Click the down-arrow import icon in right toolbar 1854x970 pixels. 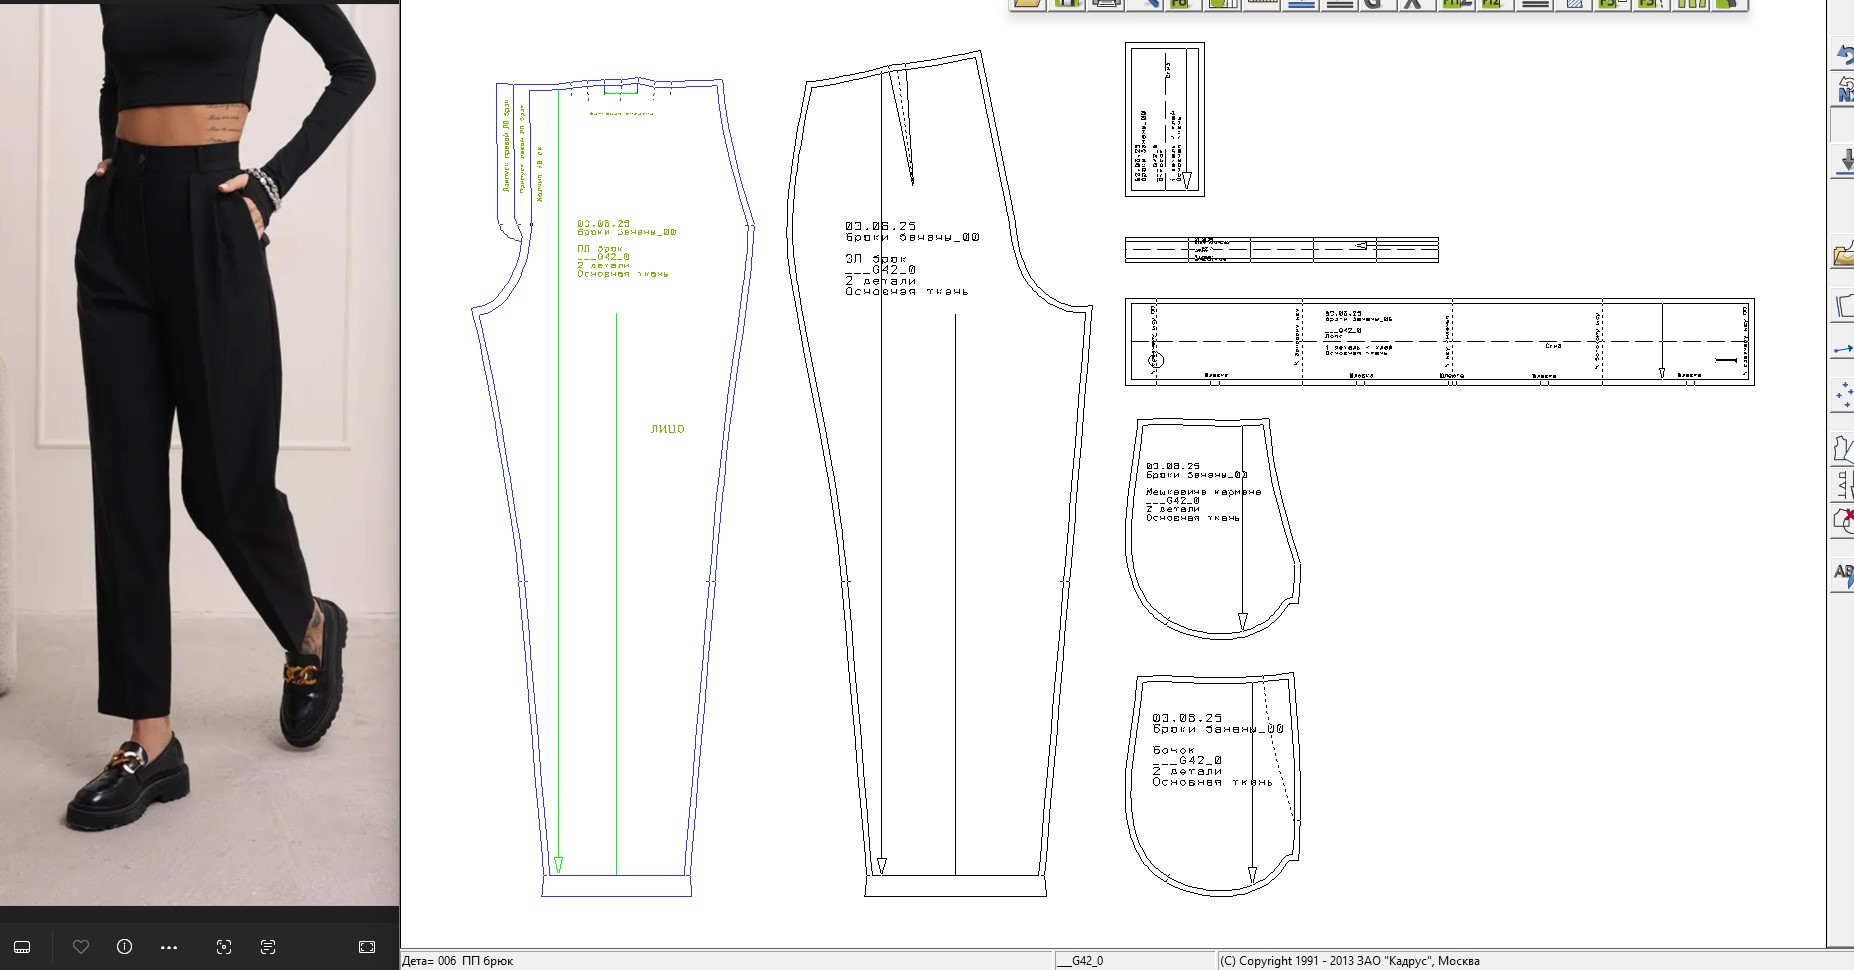(x=1844, y=160)
